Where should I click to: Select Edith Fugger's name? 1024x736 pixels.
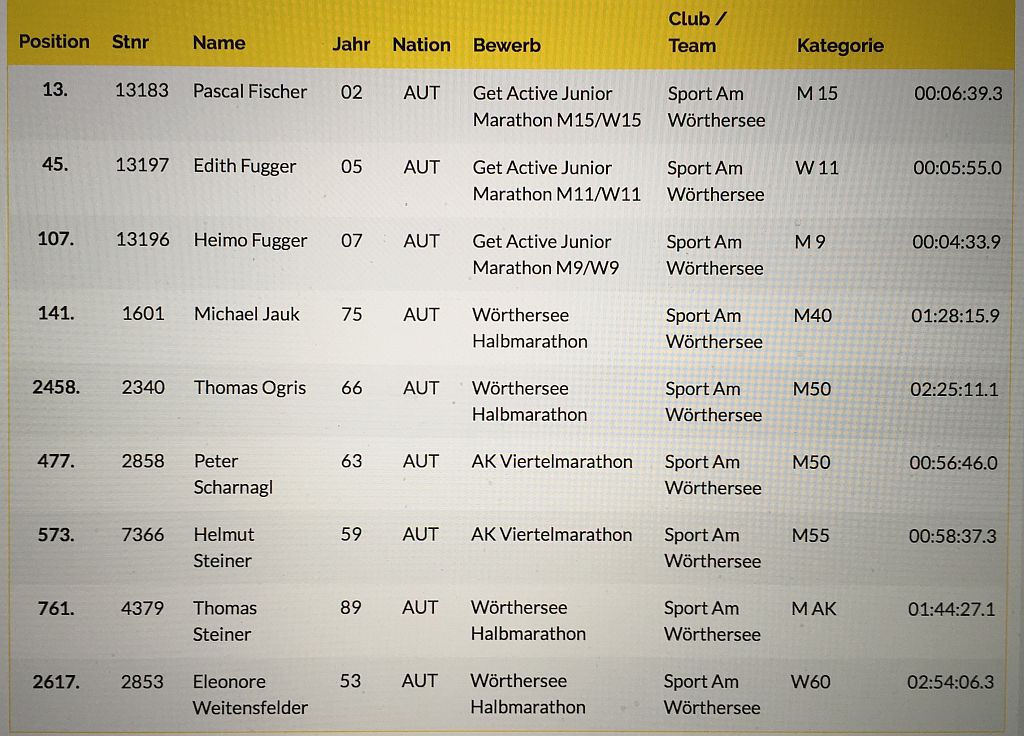245,166
